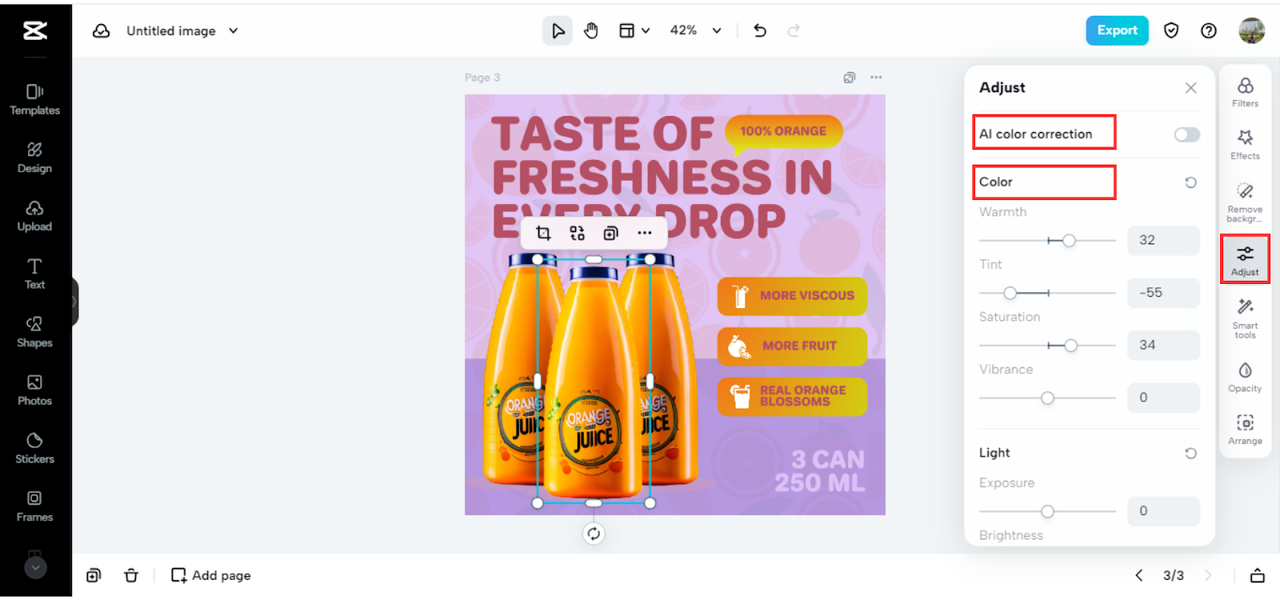Image resolution: width=1280 pixels, height=600 pixels.
Task: Open the Smart tools panel
Action: click(1245, 318)
